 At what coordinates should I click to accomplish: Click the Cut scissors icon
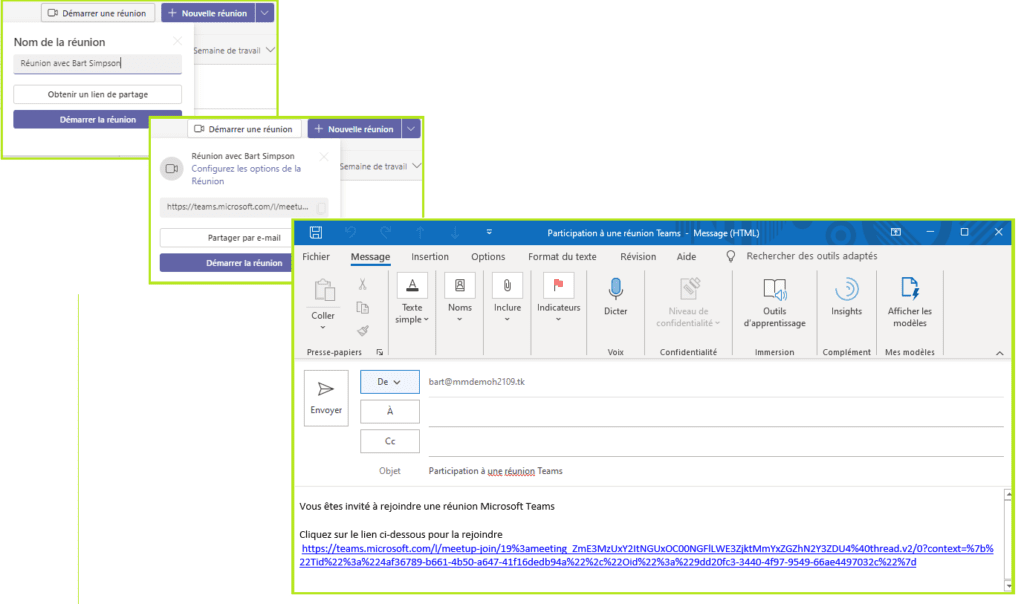(x=362, y=284)
